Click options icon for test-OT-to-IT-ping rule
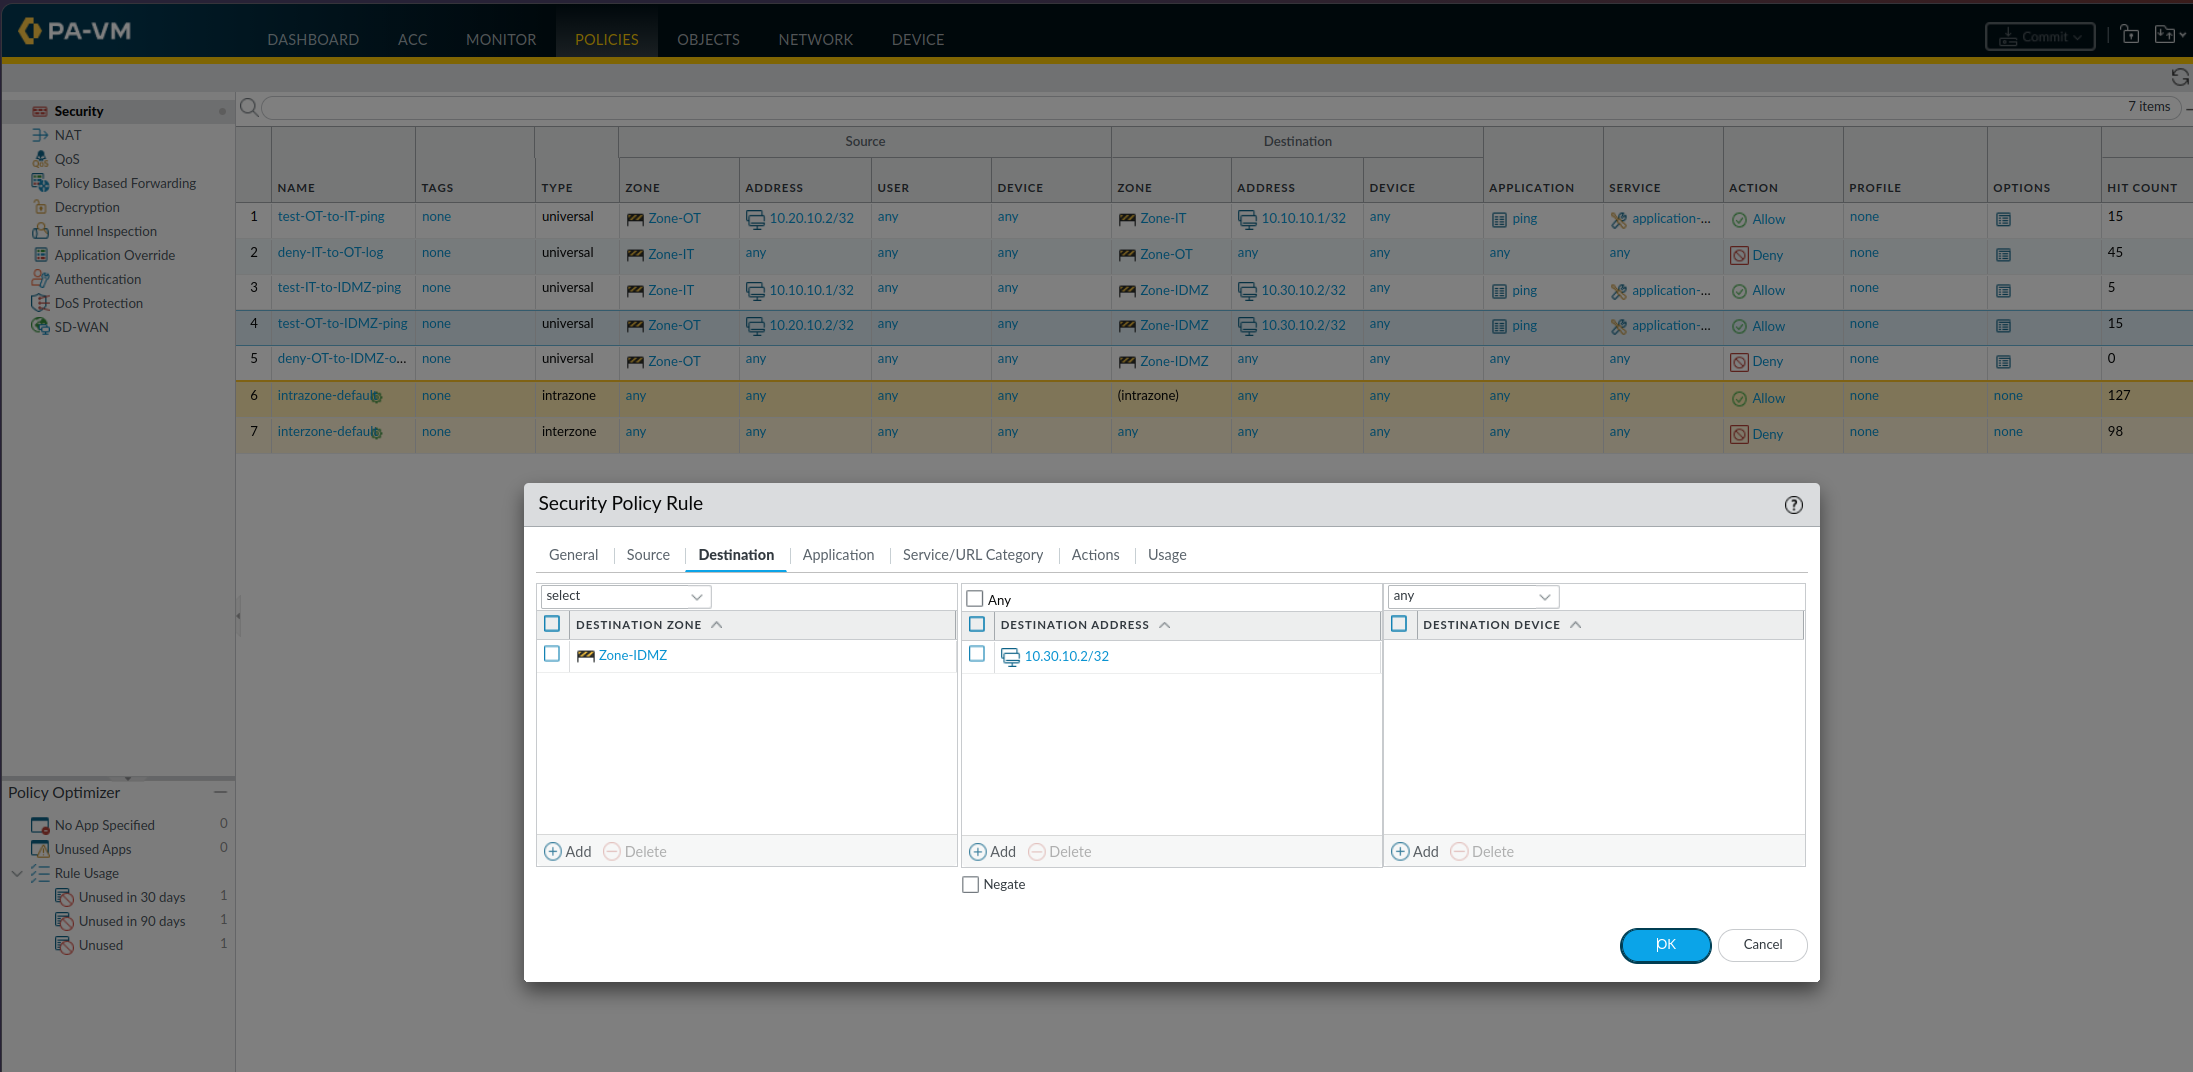This screenshot has width=2193, height=1072. point(2003,219)
